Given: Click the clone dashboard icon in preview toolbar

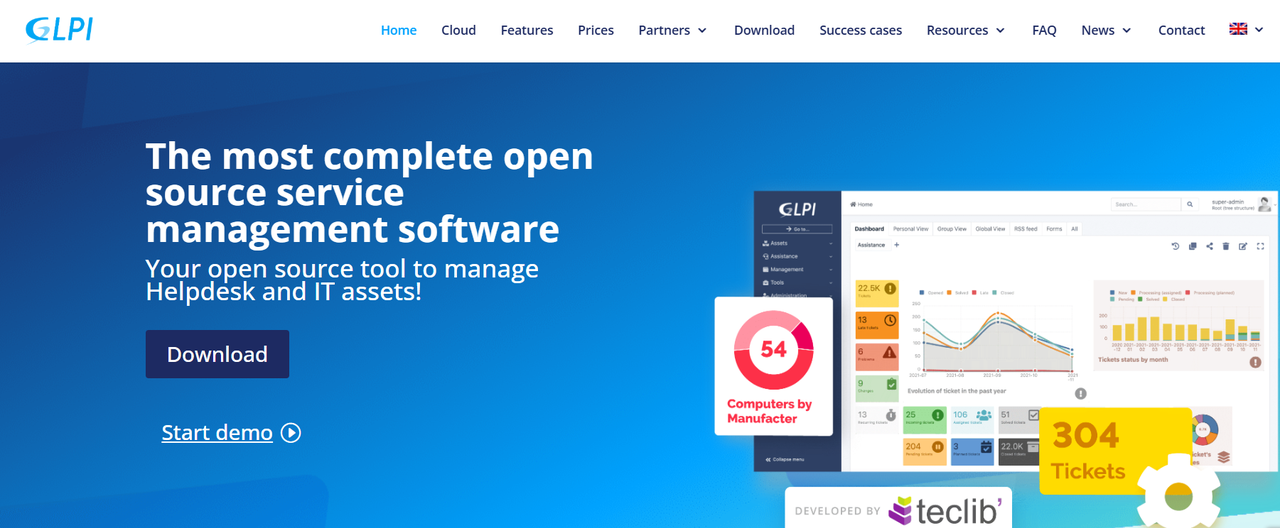Looking at the screenshot, I should tap(1192, 246).
